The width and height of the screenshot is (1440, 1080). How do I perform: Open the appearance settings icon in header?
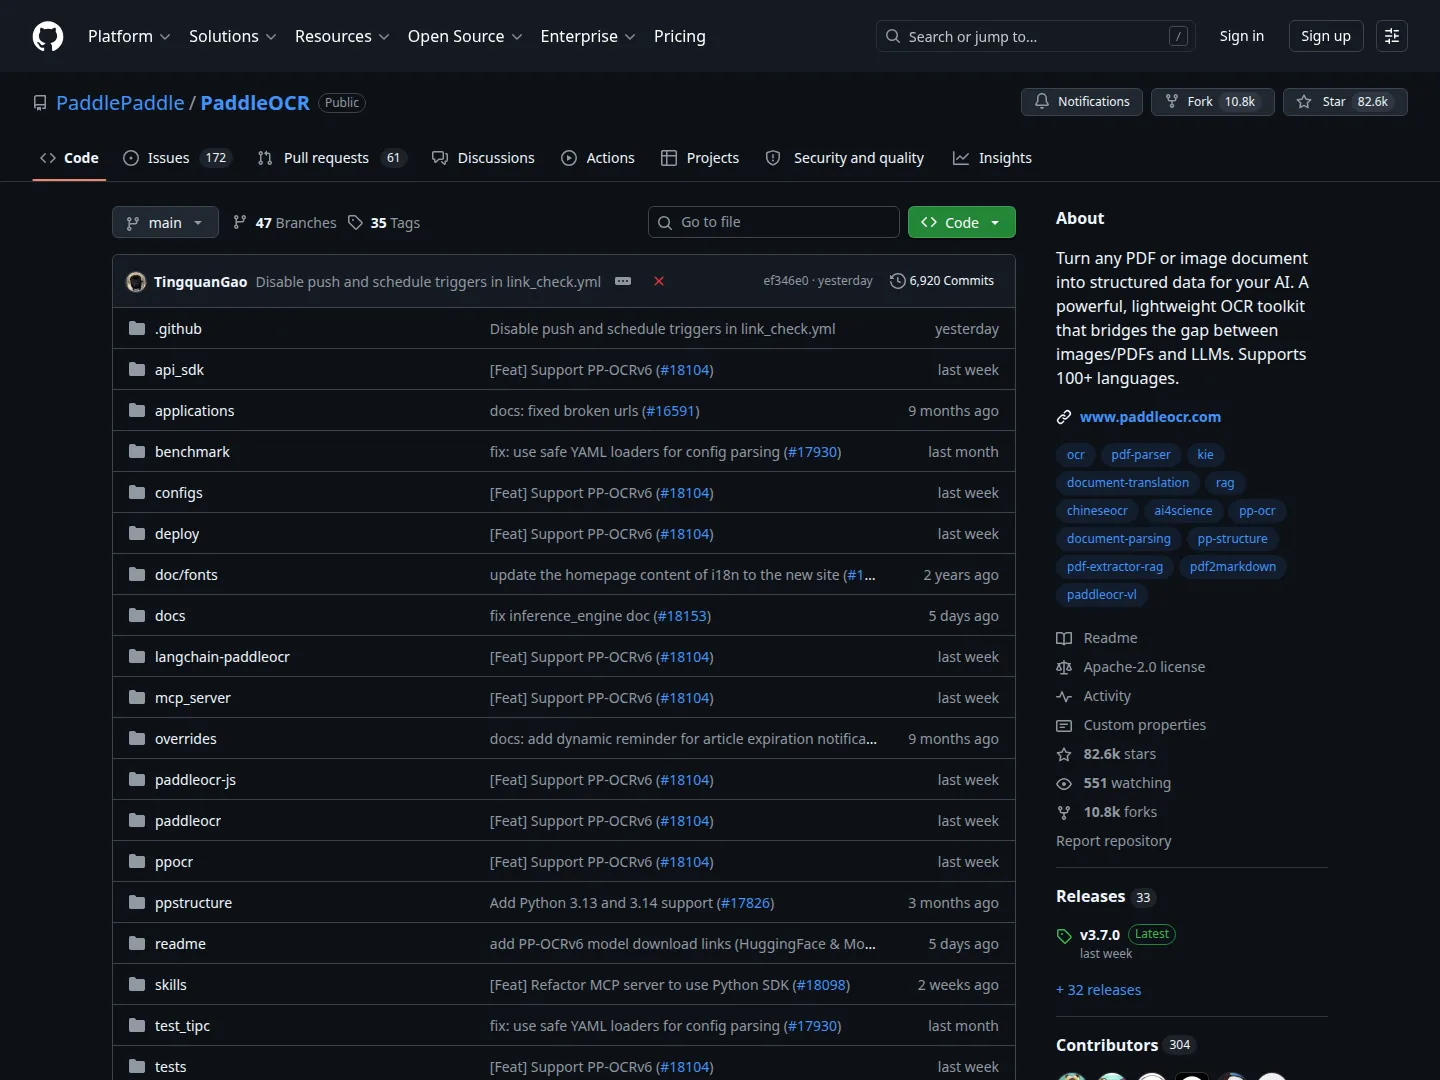pos(1391,36)
